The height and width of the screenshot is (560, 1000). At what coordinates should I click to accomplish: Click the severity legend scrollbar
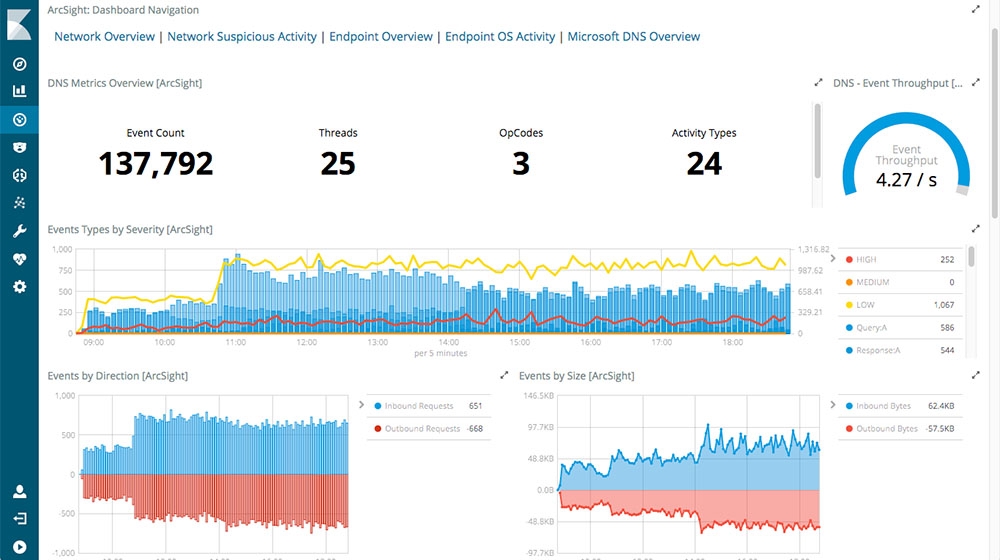coord(971,256)
